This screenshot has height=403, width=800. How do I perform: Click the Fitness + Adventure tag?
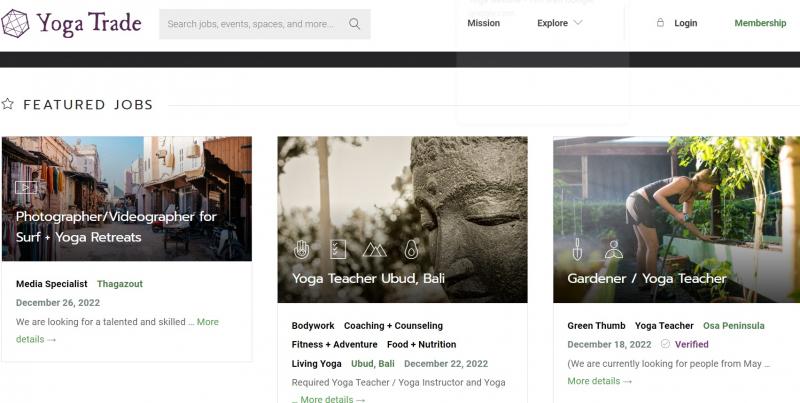(335, 344)
